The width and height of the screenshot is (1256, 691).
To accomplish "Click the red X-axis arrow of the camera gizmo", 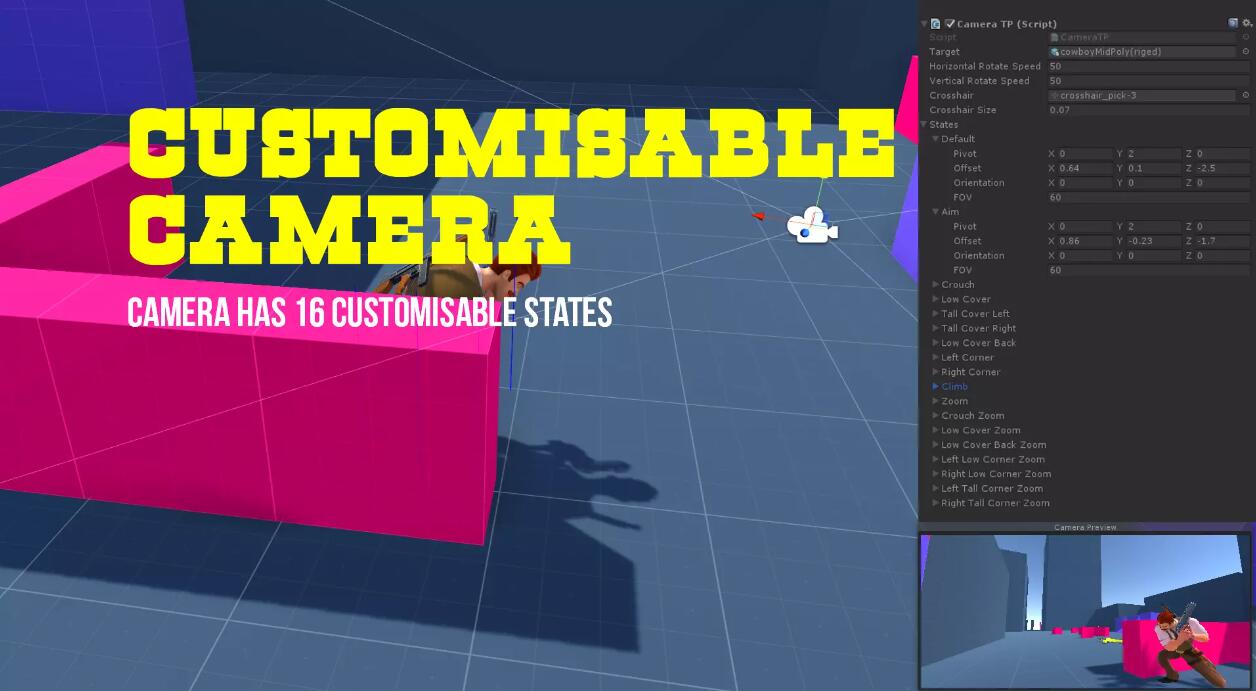I will [x=759, y=215].
